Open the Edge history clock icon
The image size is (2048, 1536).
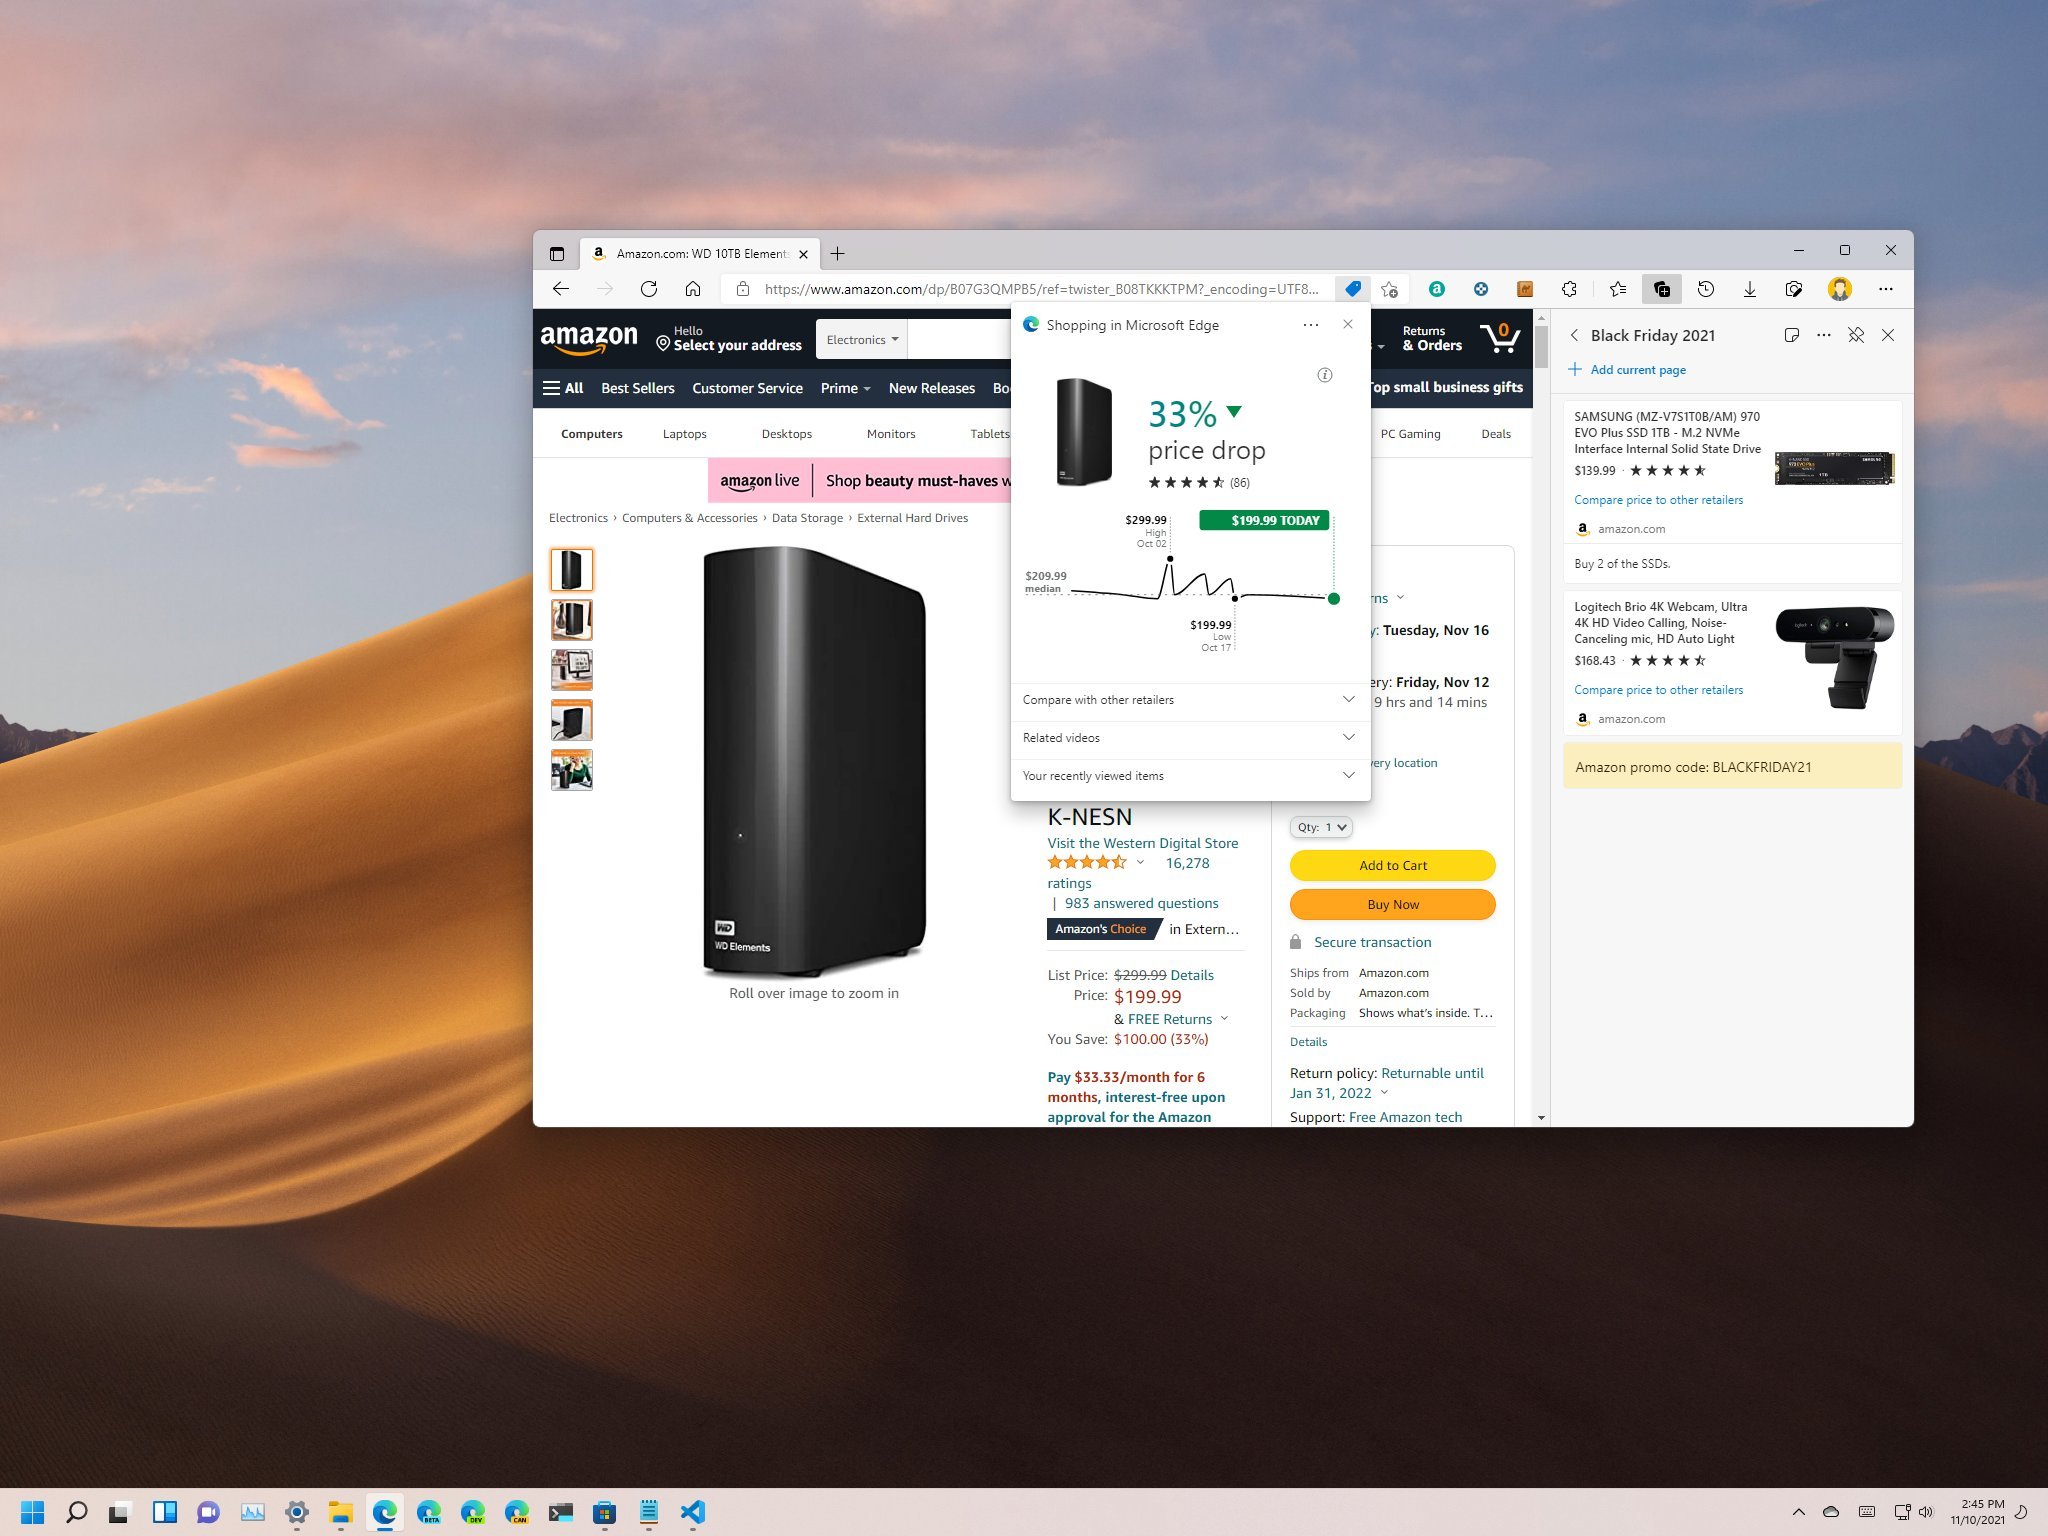point(1705,290)
